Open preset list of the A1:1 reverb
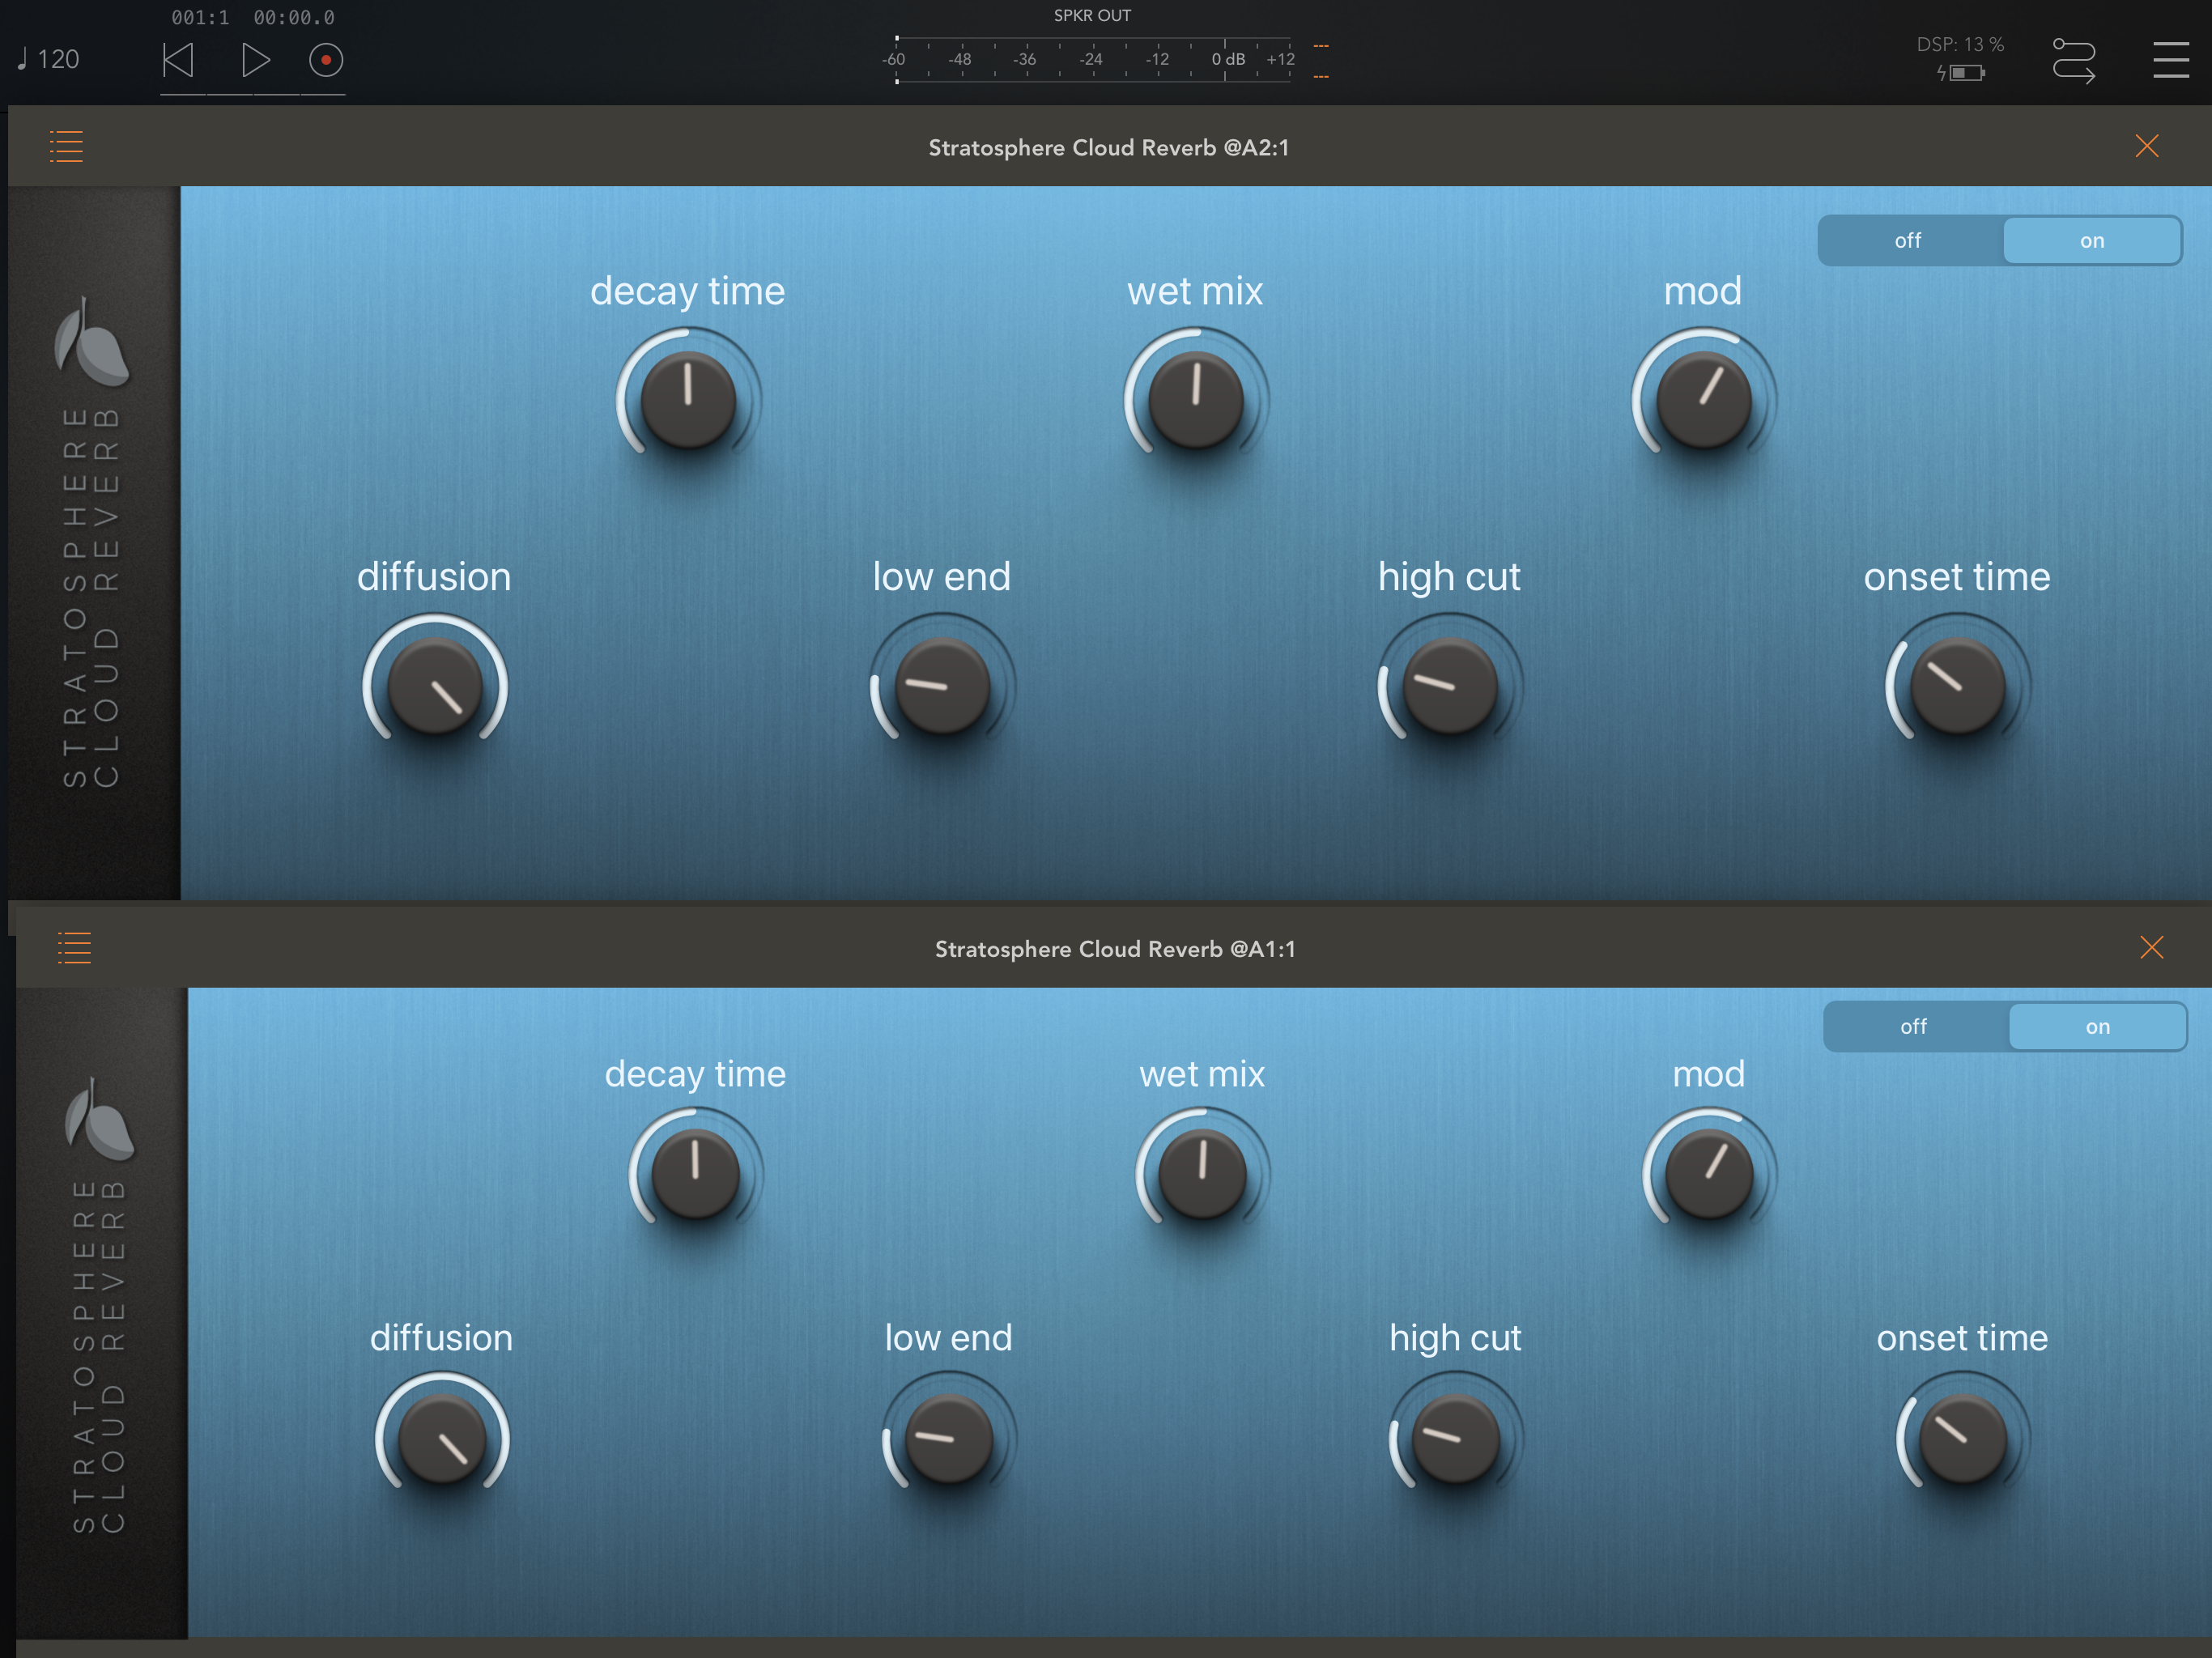Screen dimensions: 2212x1658 74,948
